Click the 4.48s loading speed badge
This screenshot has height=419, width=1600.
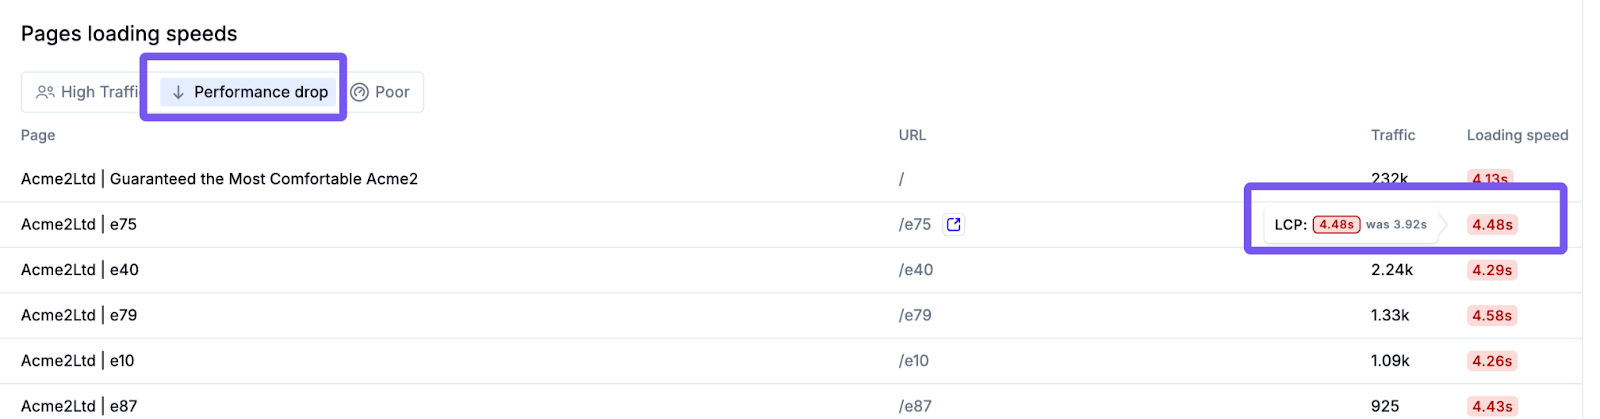click(1491, 225)
